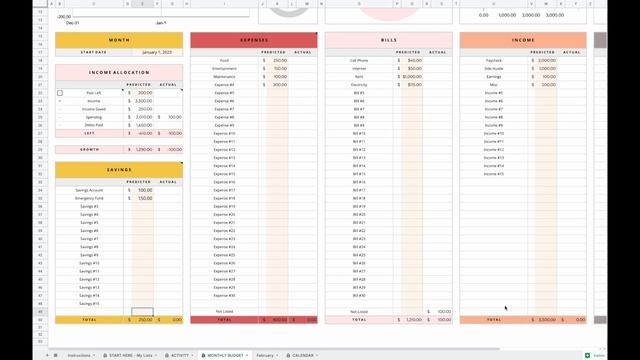
Task: Select the highlighted empty cell in Savings column
Action: [142, 312]
